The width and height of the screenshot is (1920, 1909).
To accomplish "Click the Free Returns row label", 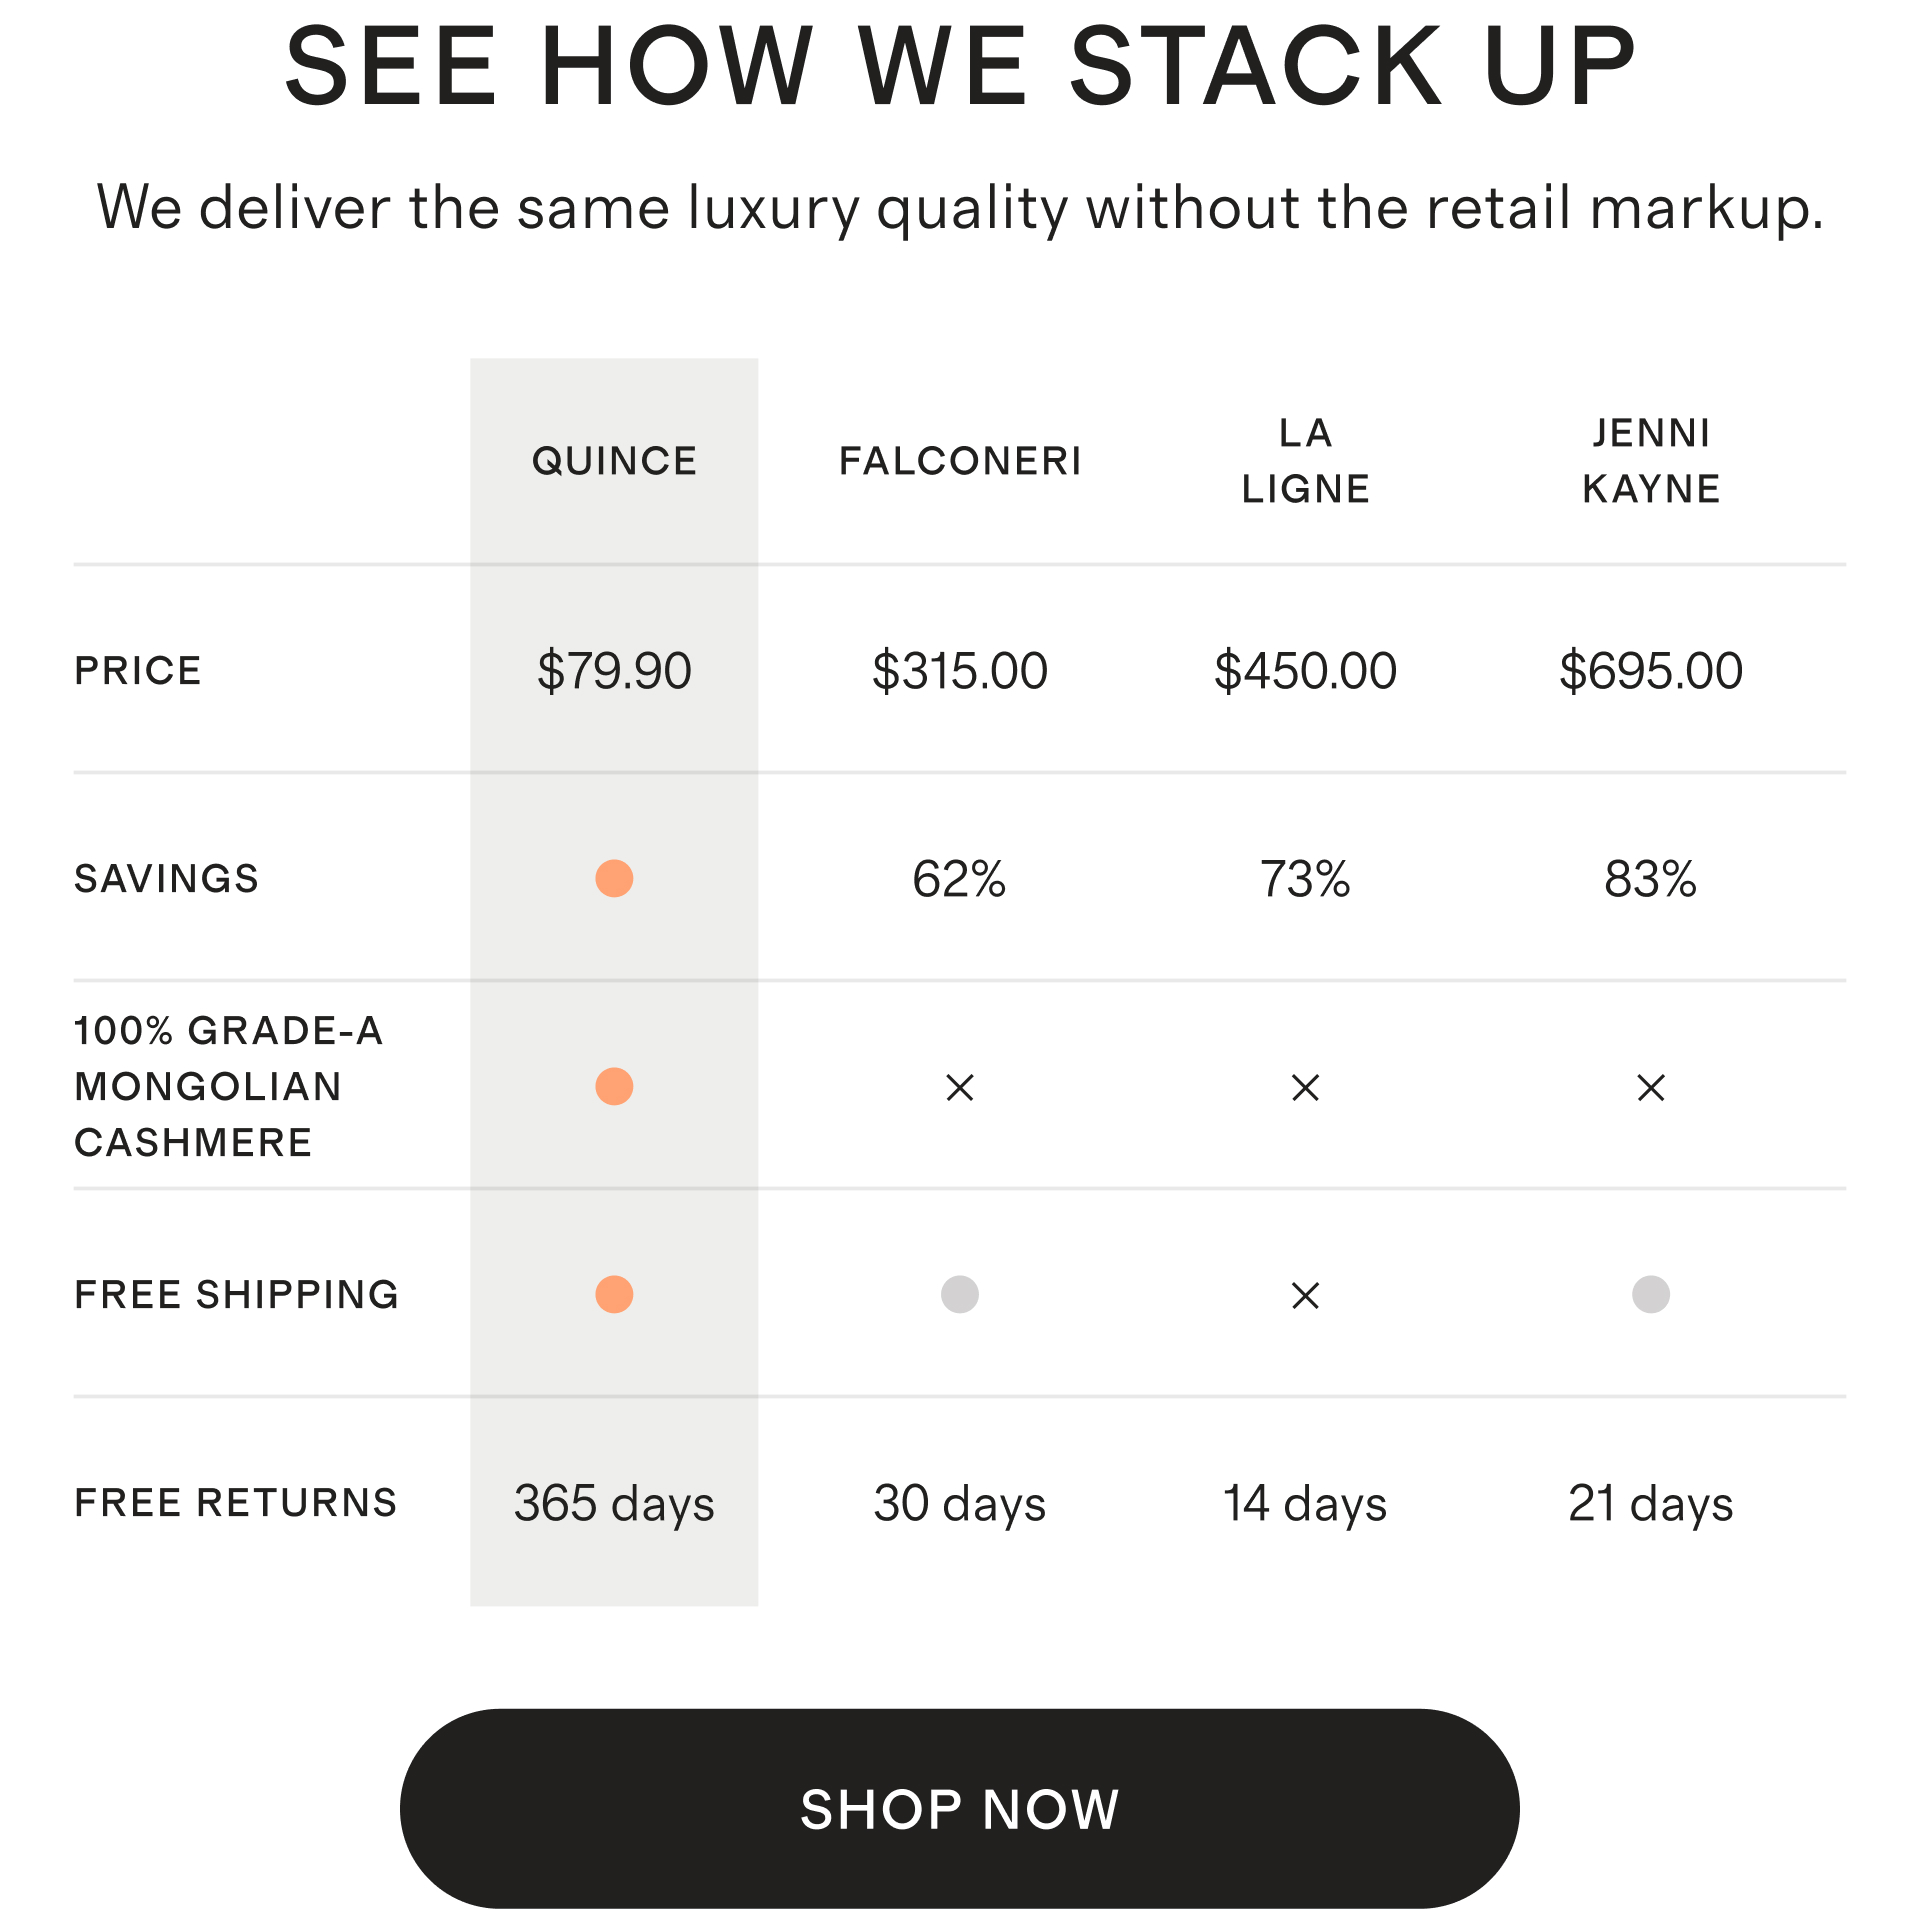I will point(236,1502).
